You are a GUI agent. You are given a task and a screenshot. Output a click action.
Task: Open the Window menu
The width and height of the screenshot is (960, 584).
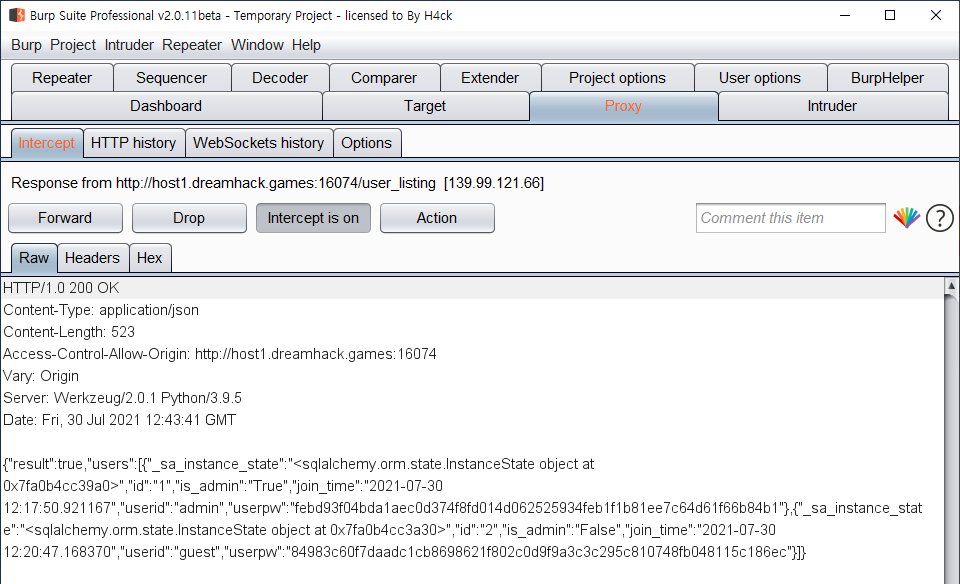point(257,45)
